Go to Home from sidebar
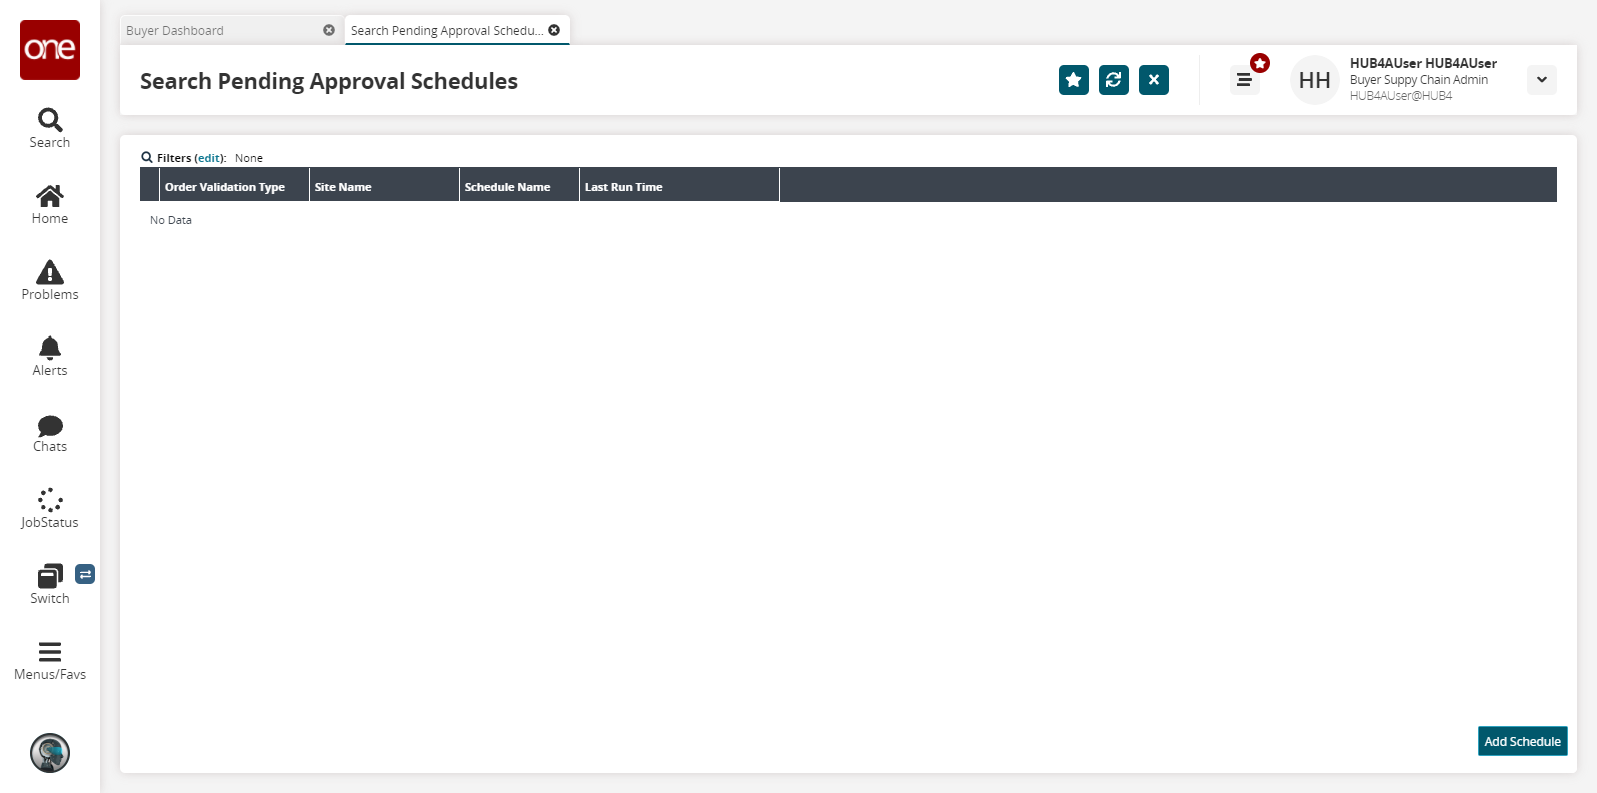 [50, 205]
